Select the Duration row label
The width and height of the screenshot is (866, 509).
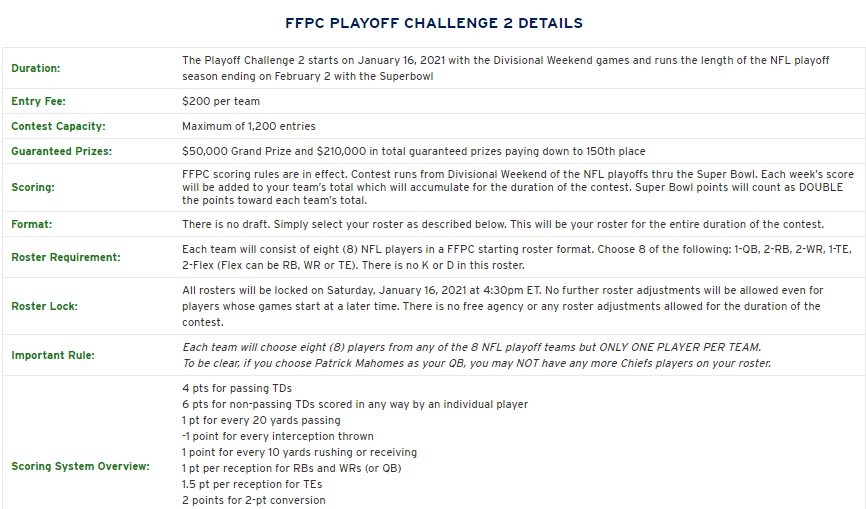click(x=36, y=68)
